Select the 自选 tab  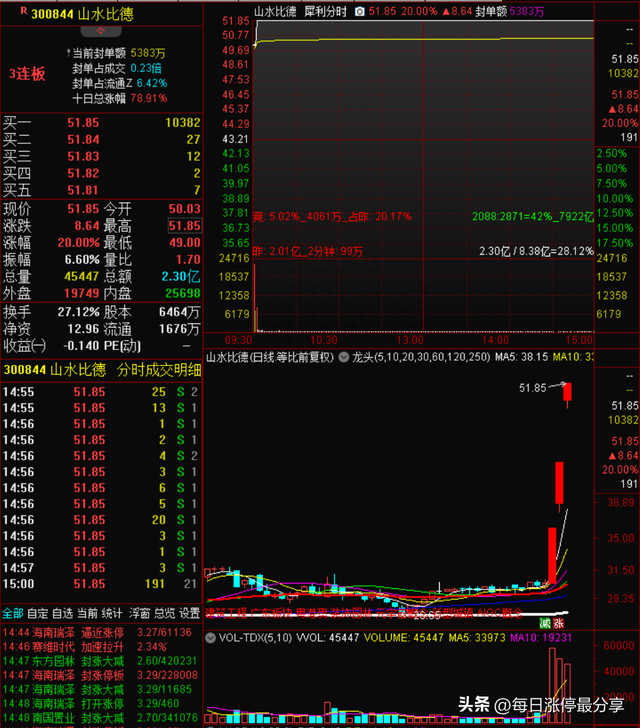coord(63,612)
